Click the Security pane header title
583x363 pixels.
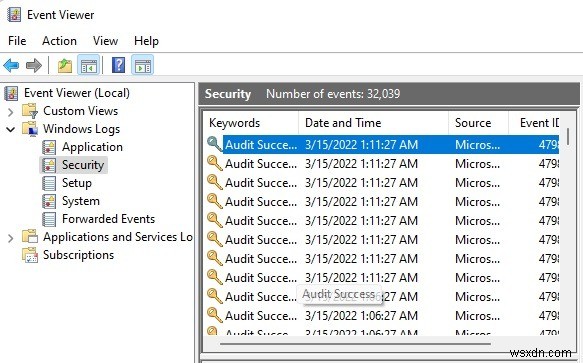pos(228,94)
